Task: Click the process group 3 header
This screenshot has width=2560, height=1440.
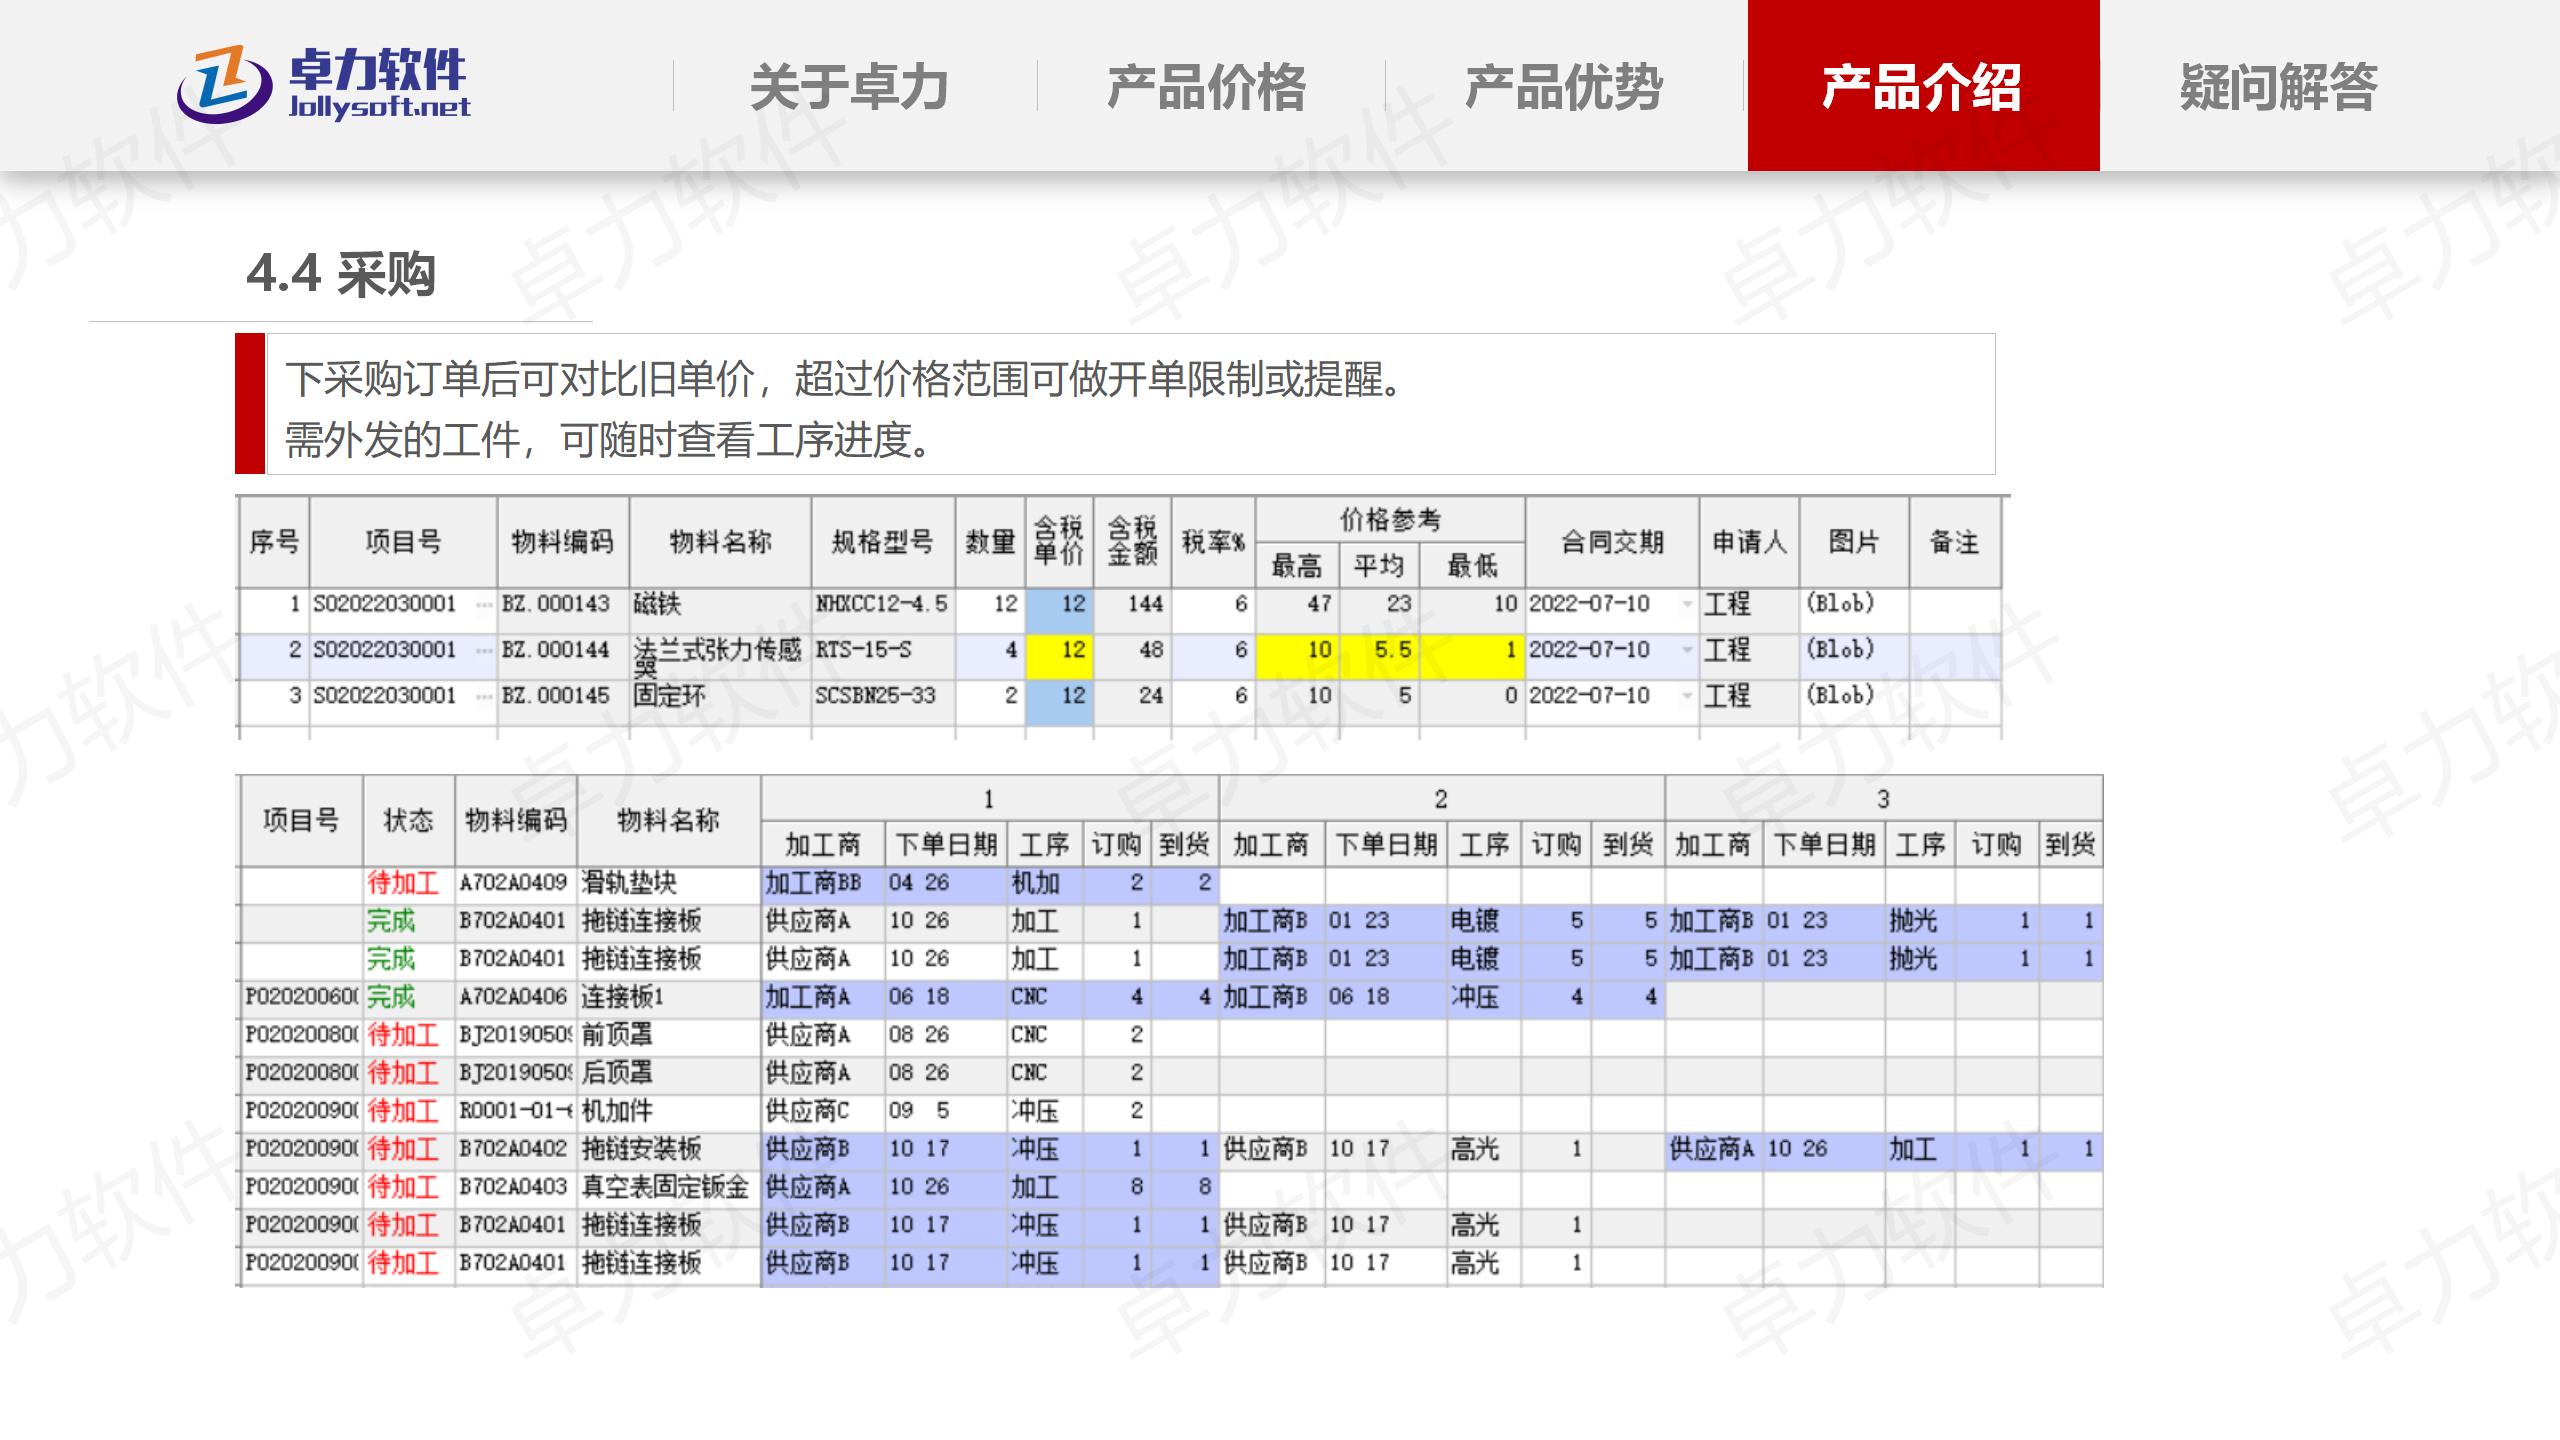Action: click(1884, 799)
